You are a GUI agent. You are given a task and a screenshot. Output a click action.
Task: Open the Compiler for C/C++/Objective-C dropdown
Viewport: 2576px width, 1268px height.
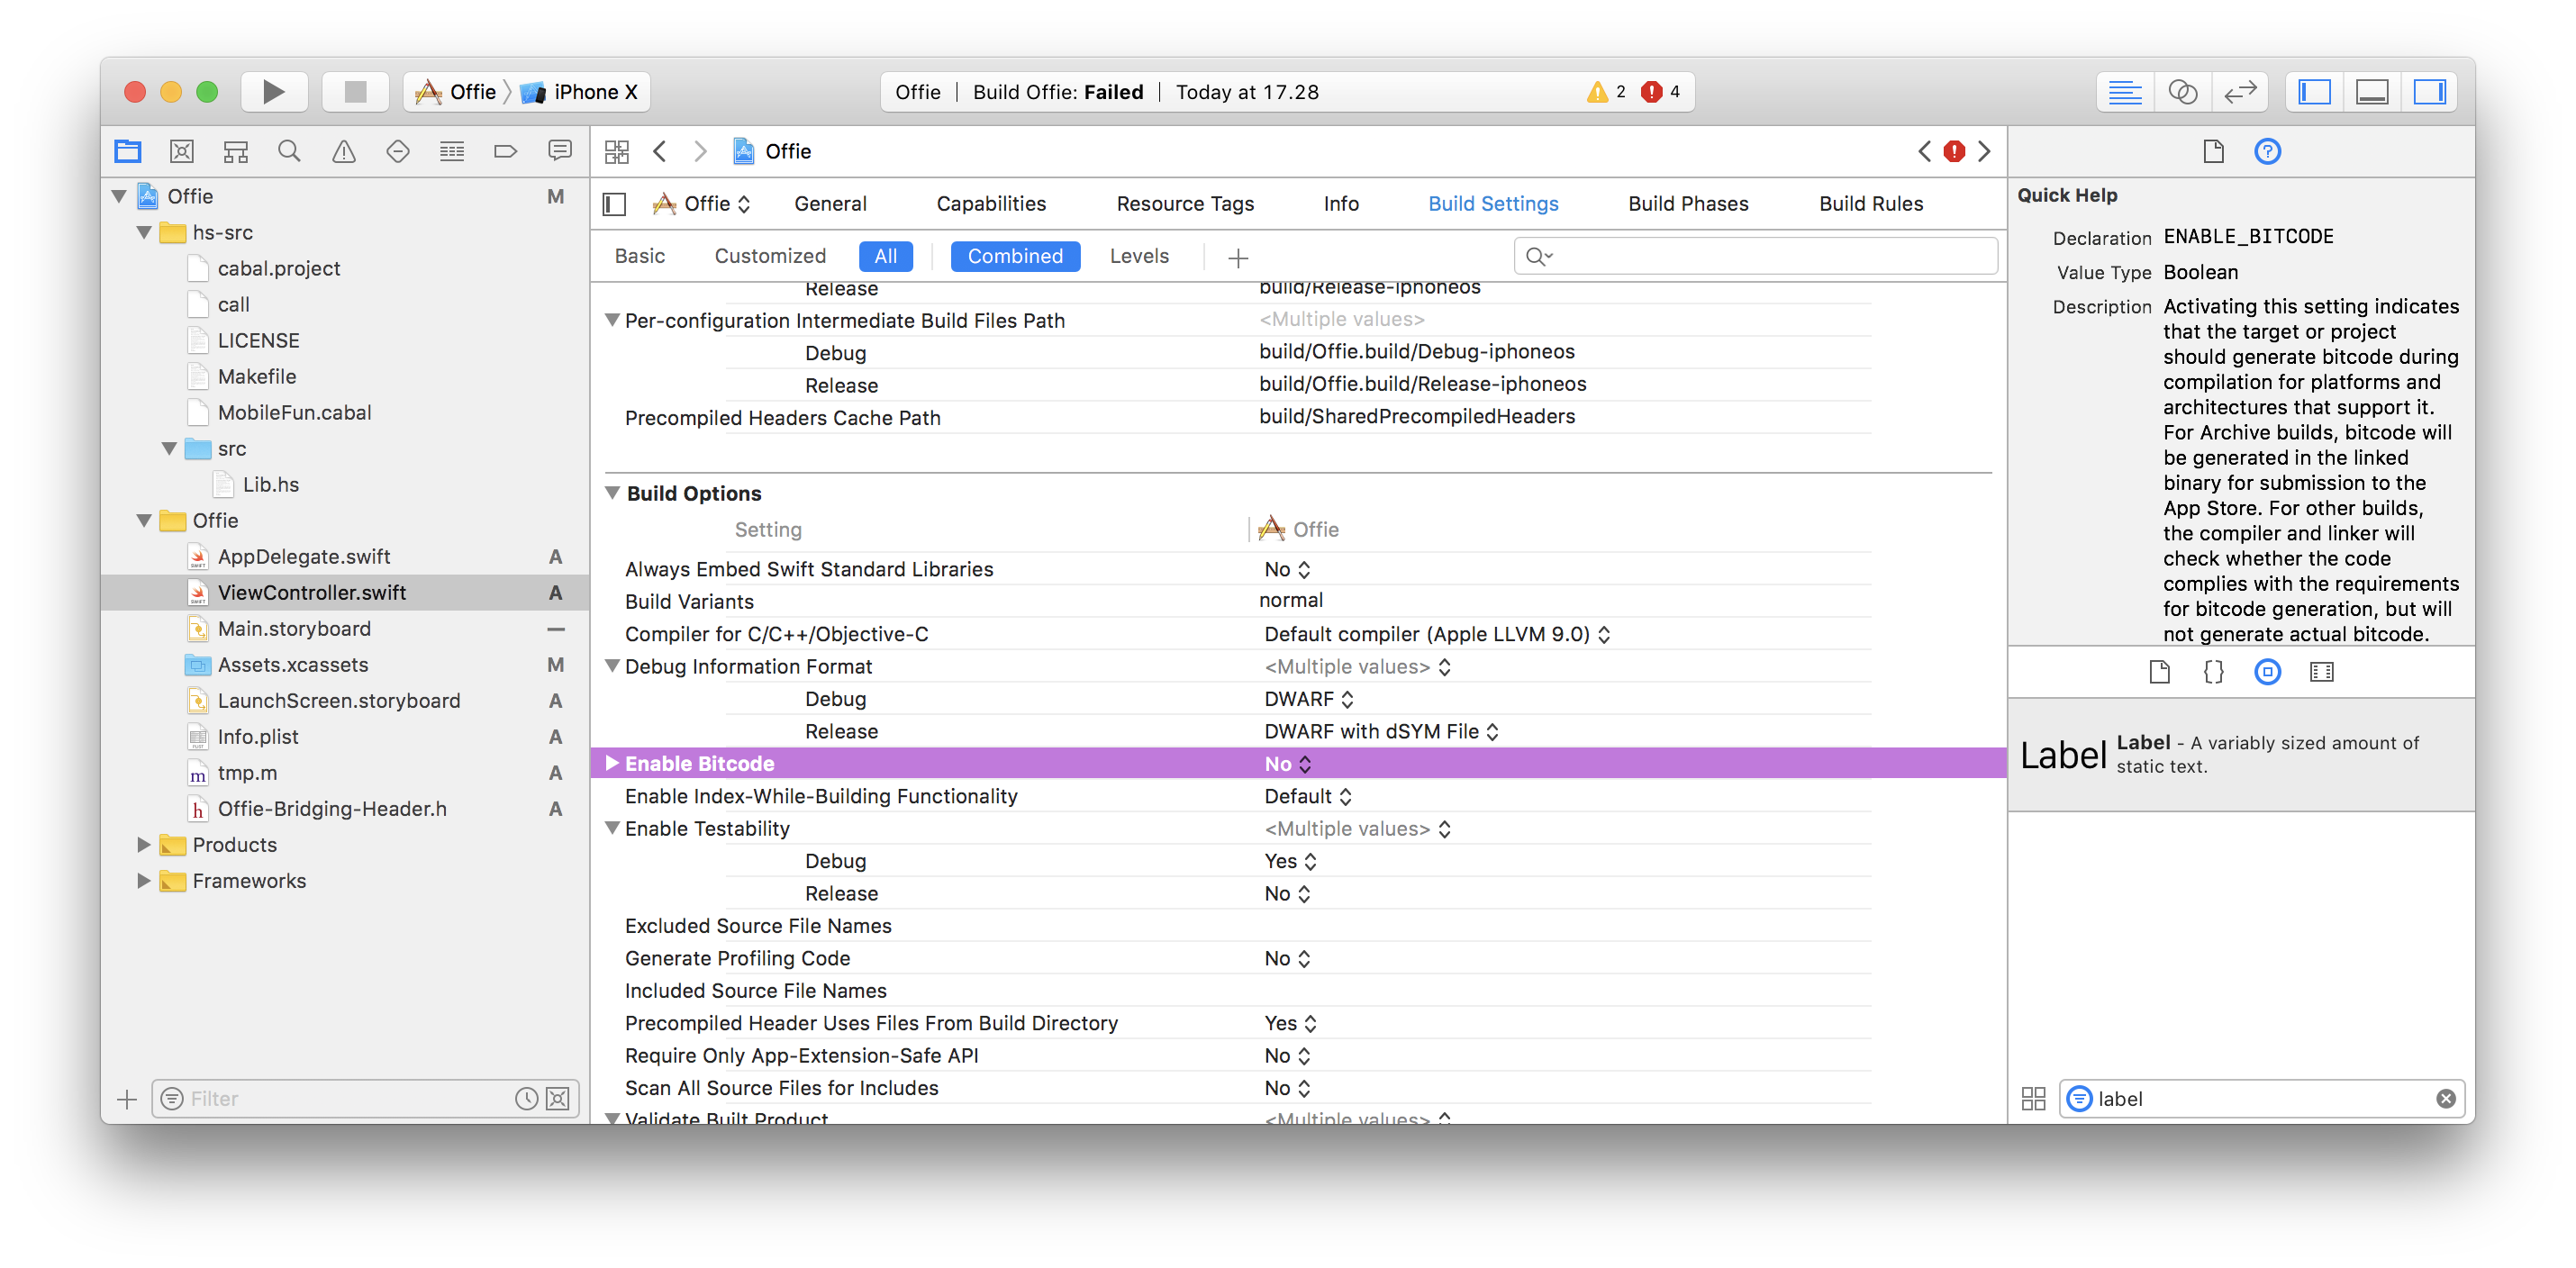[1436, 634]
